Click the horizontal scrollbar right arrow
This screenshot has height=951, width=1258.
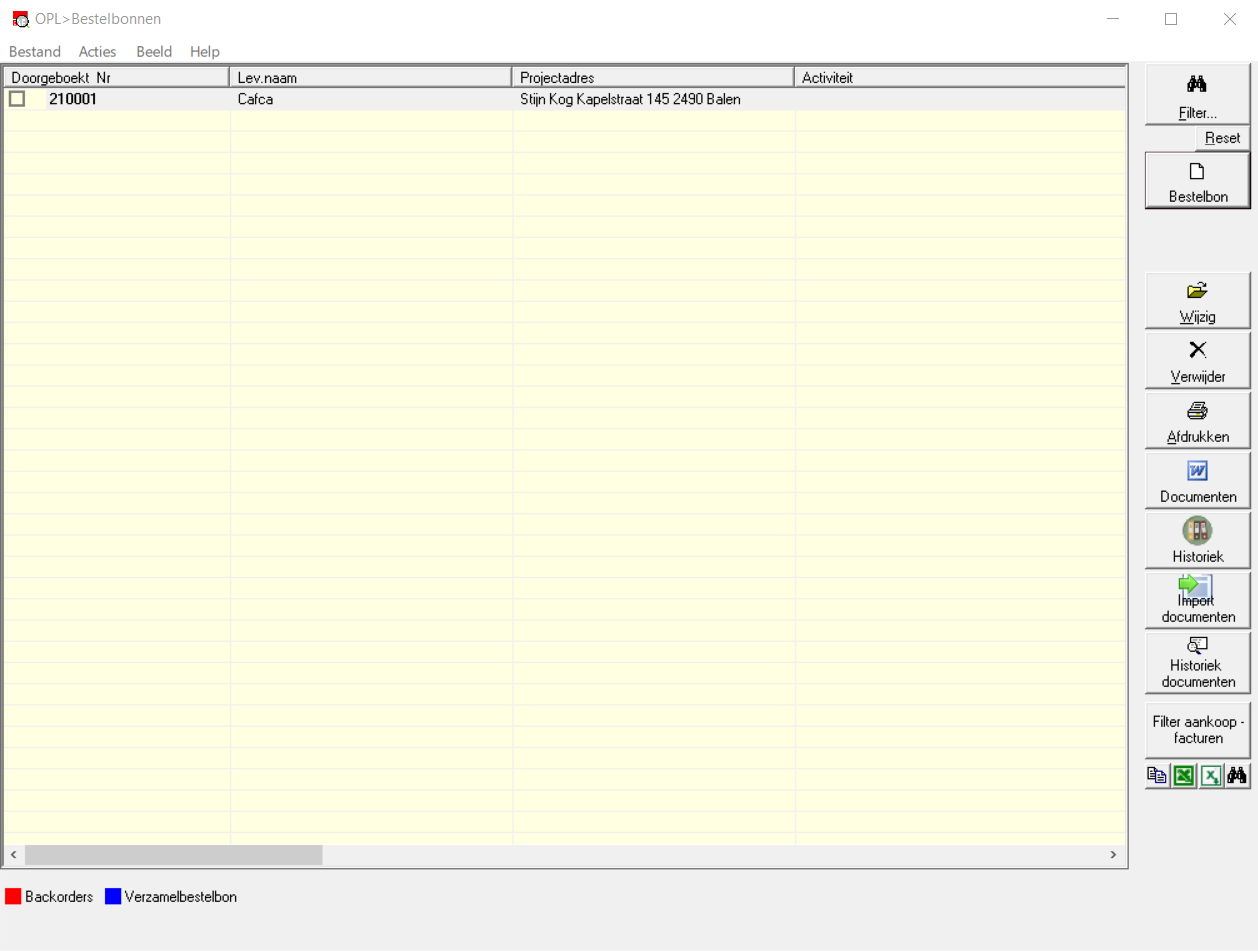(1113, 855)
